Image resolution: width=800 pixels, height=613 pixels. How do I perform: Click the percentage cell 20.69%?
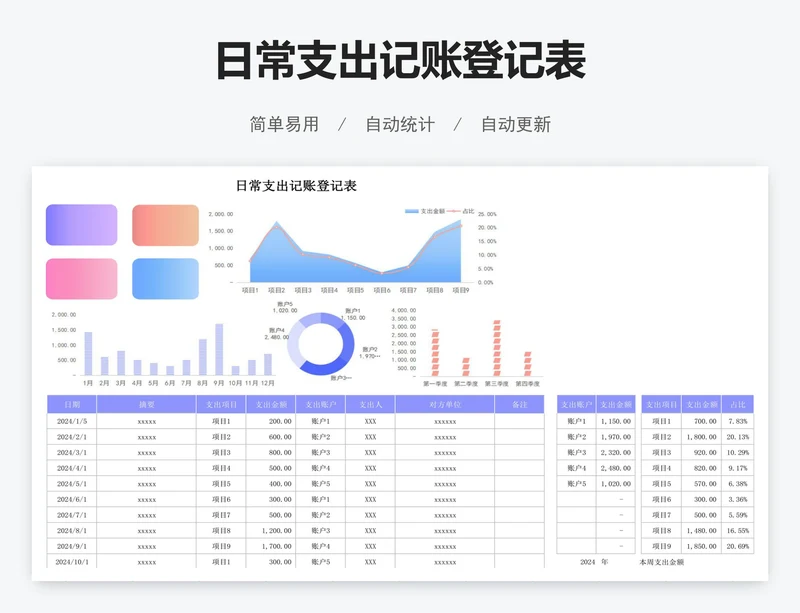[738, 546]
